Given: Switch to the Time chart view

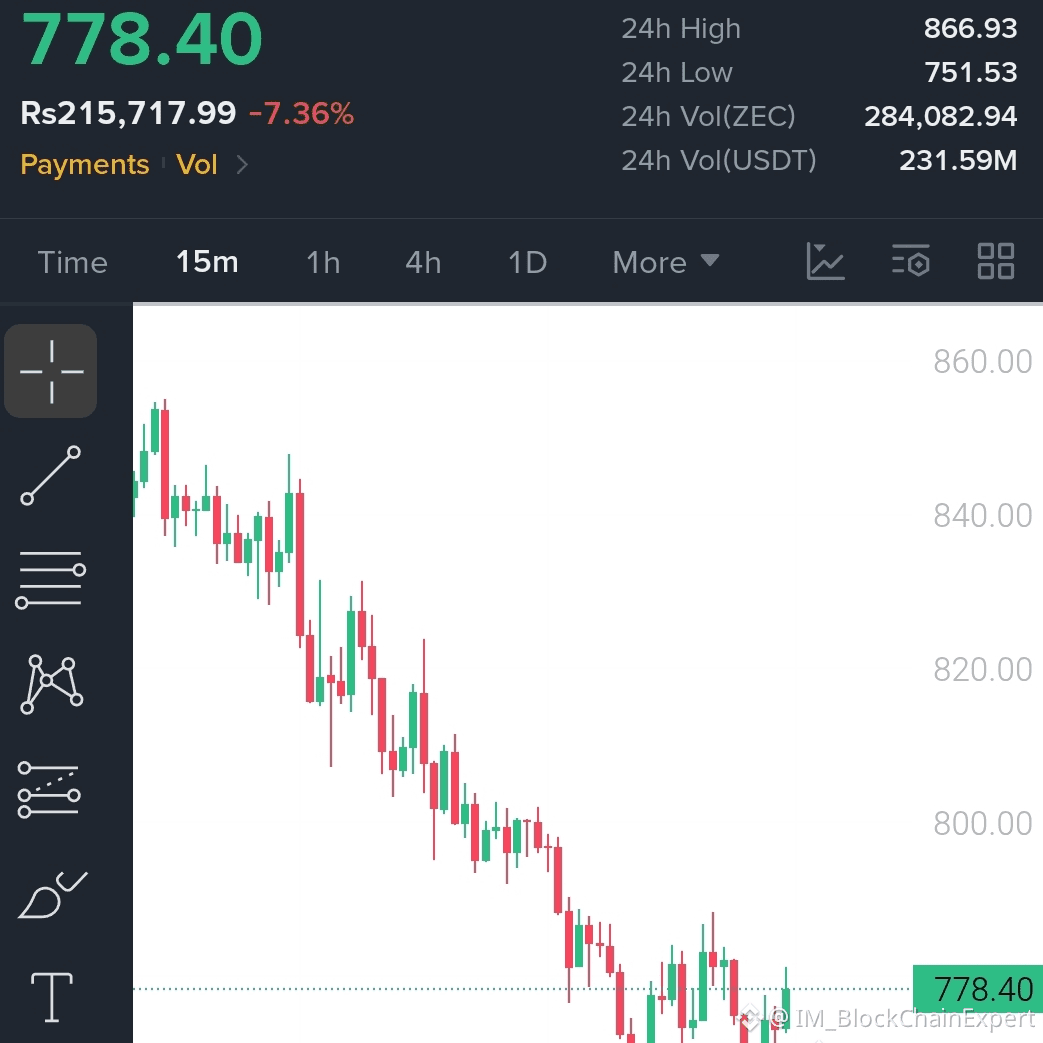Looking at the screenshot, I should coord(73,262).
